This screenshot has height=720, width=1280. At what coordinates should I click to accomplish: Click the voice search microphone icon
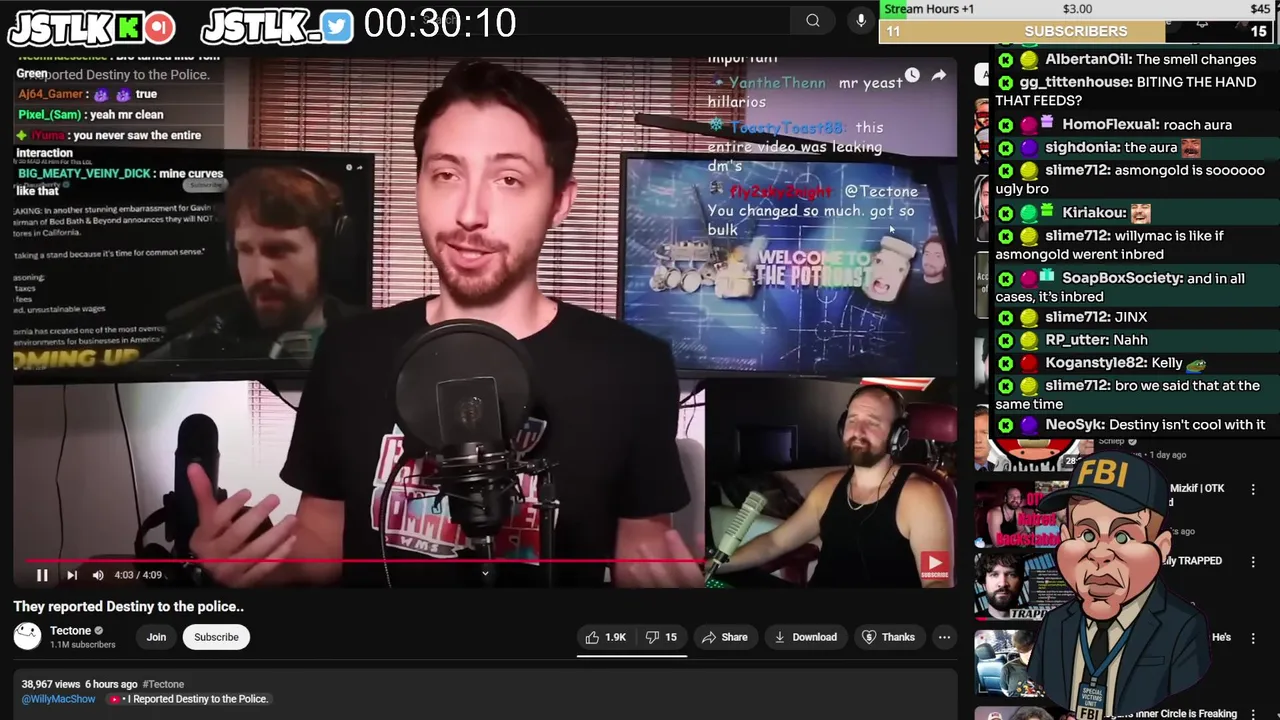click(x=860, y=20)
